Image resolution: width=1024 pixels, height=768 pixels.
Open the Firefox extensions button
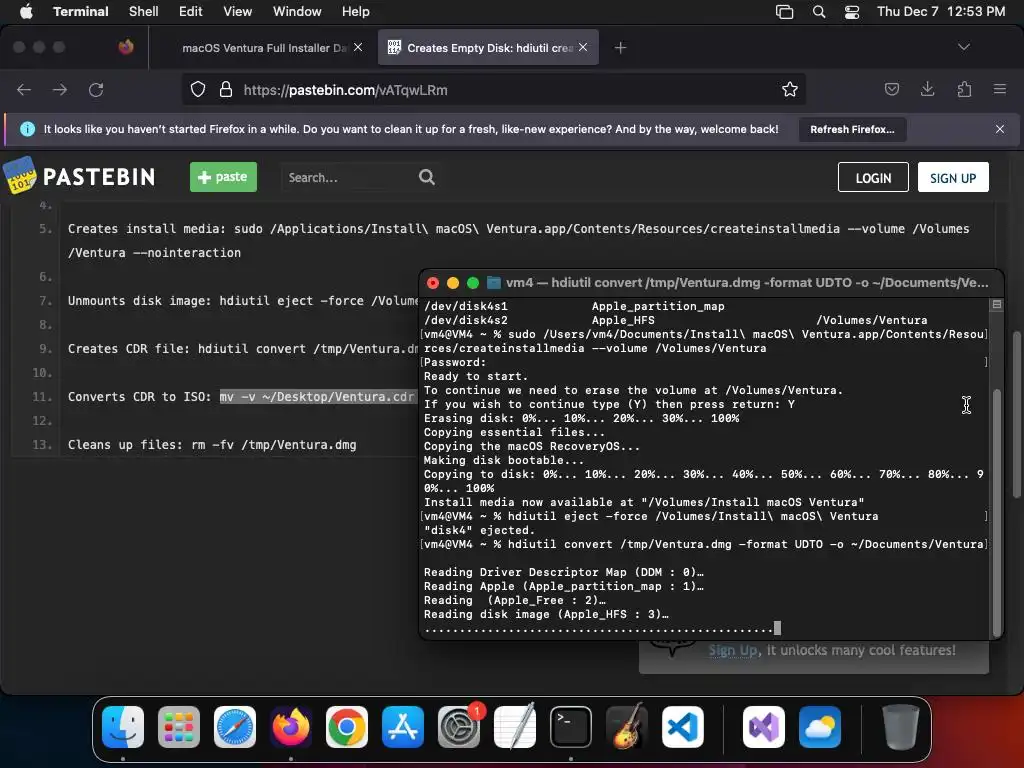[964, 89]
